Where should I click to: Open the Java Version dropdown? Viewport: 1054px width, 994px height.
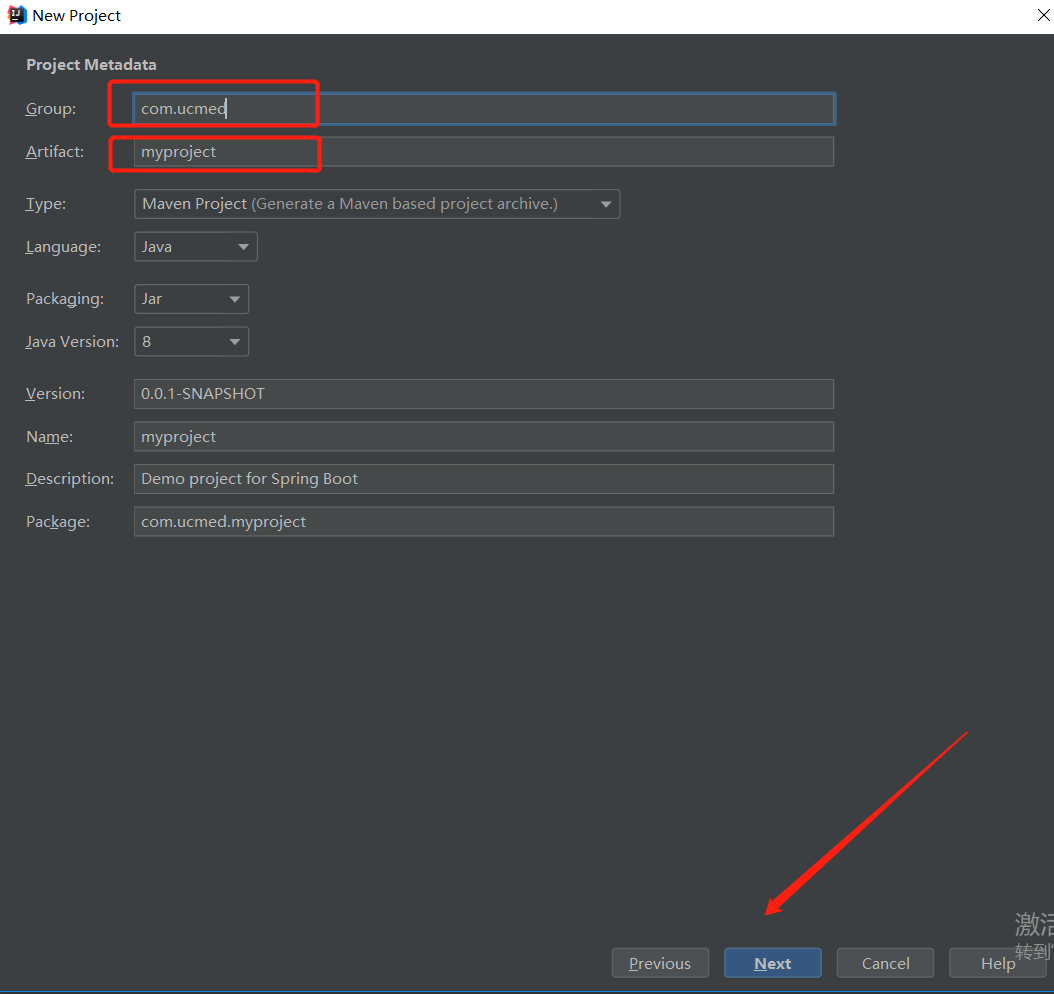click(192, 341)
